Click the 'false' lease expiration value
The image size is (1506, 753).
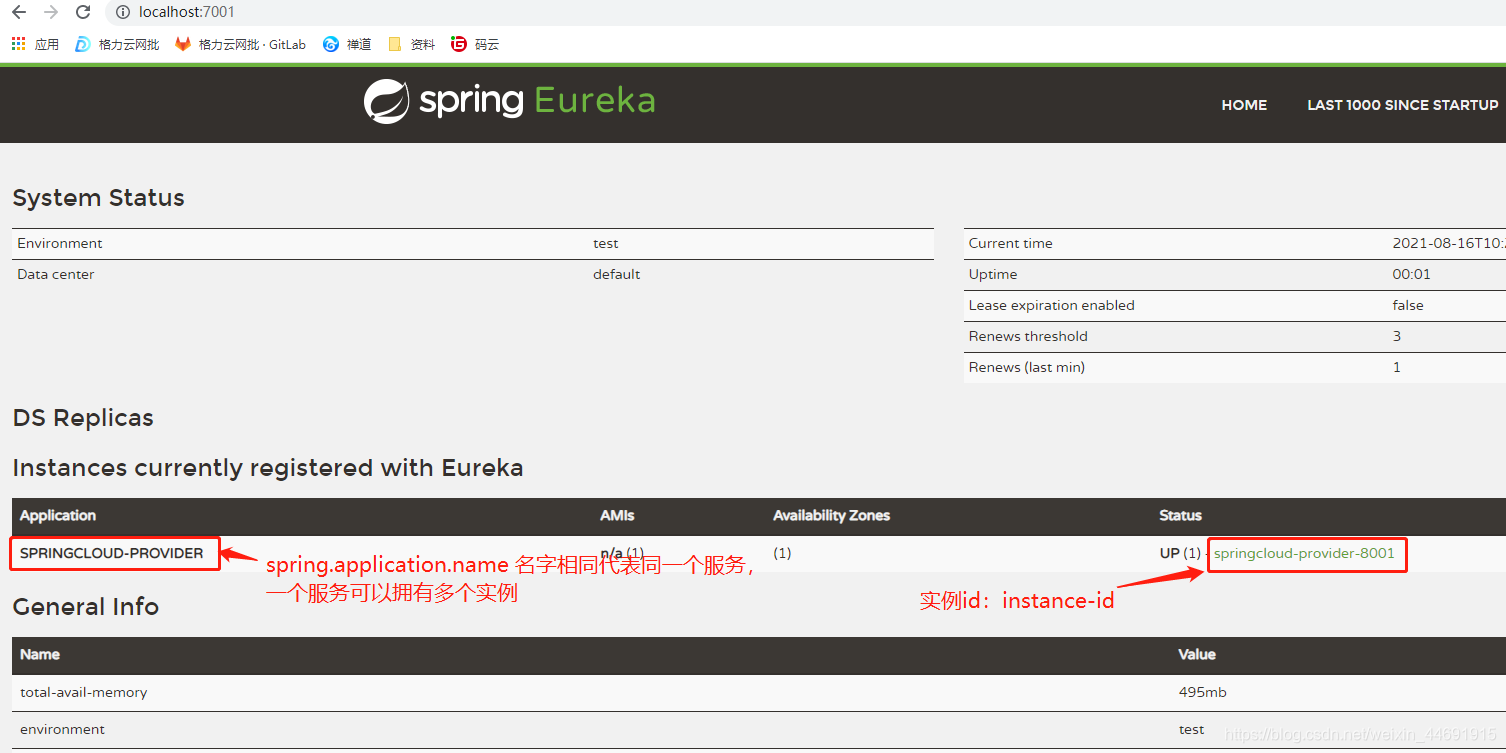pos(1408,306)
